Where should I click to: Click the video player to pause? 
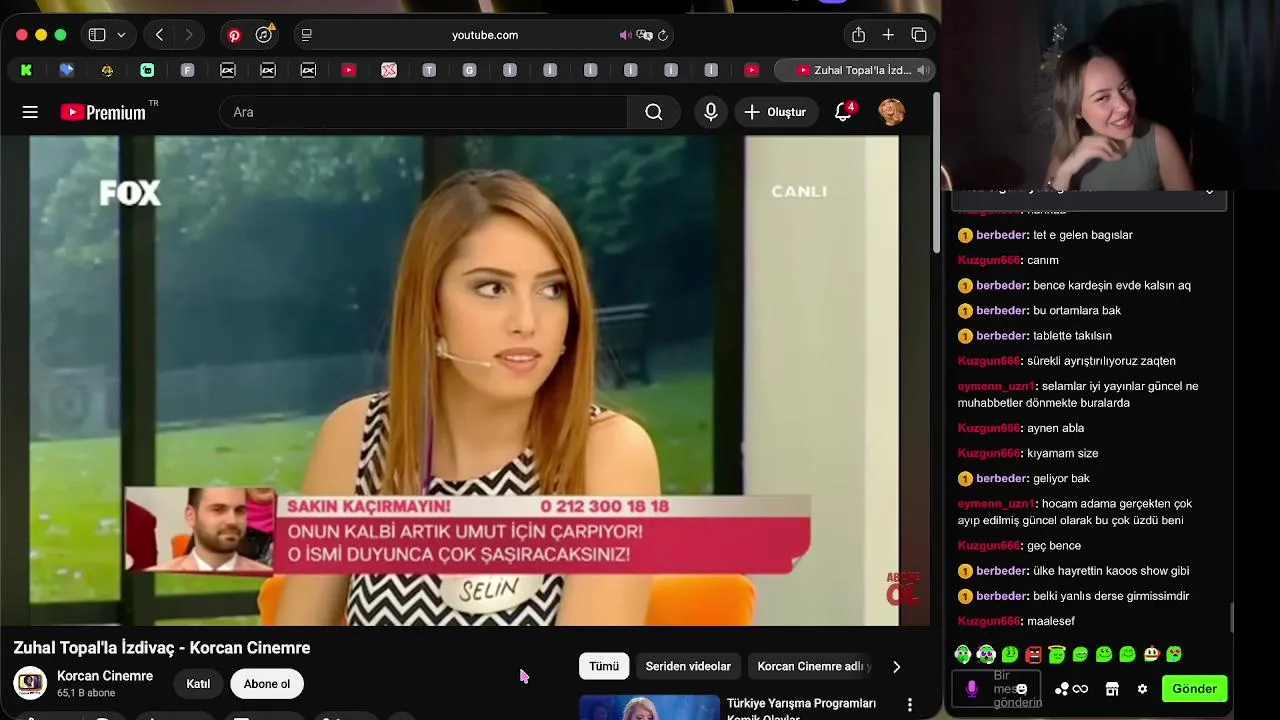click(465, 380)
